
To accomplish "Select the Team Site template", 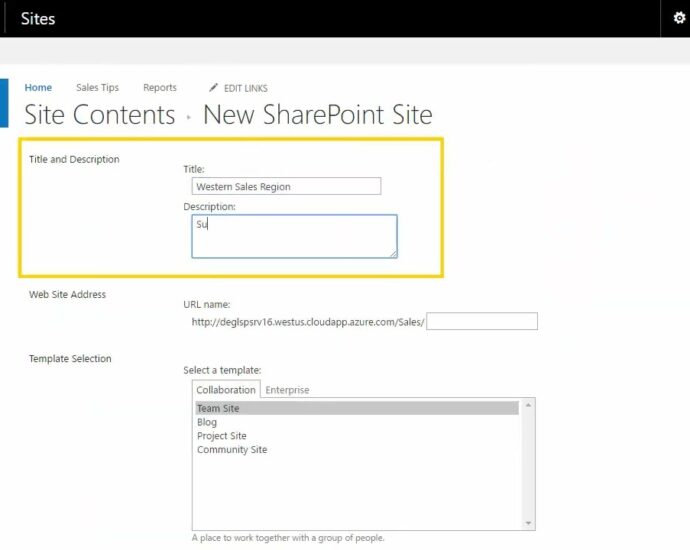I will [218, 408].
